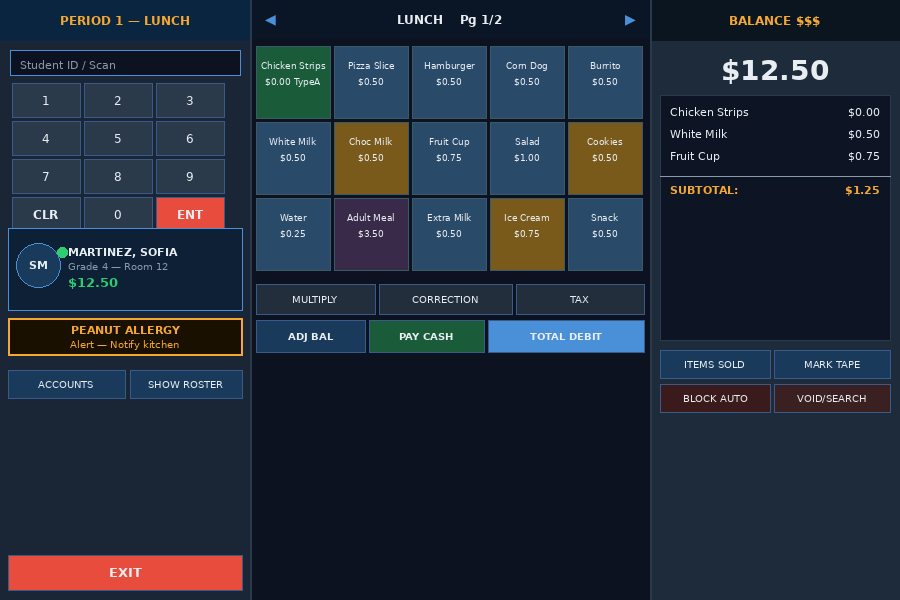This screenshot has width=900, height=600.
Task: Open ADJ BAL balance adjustment
Action: (x=311, y=336)
